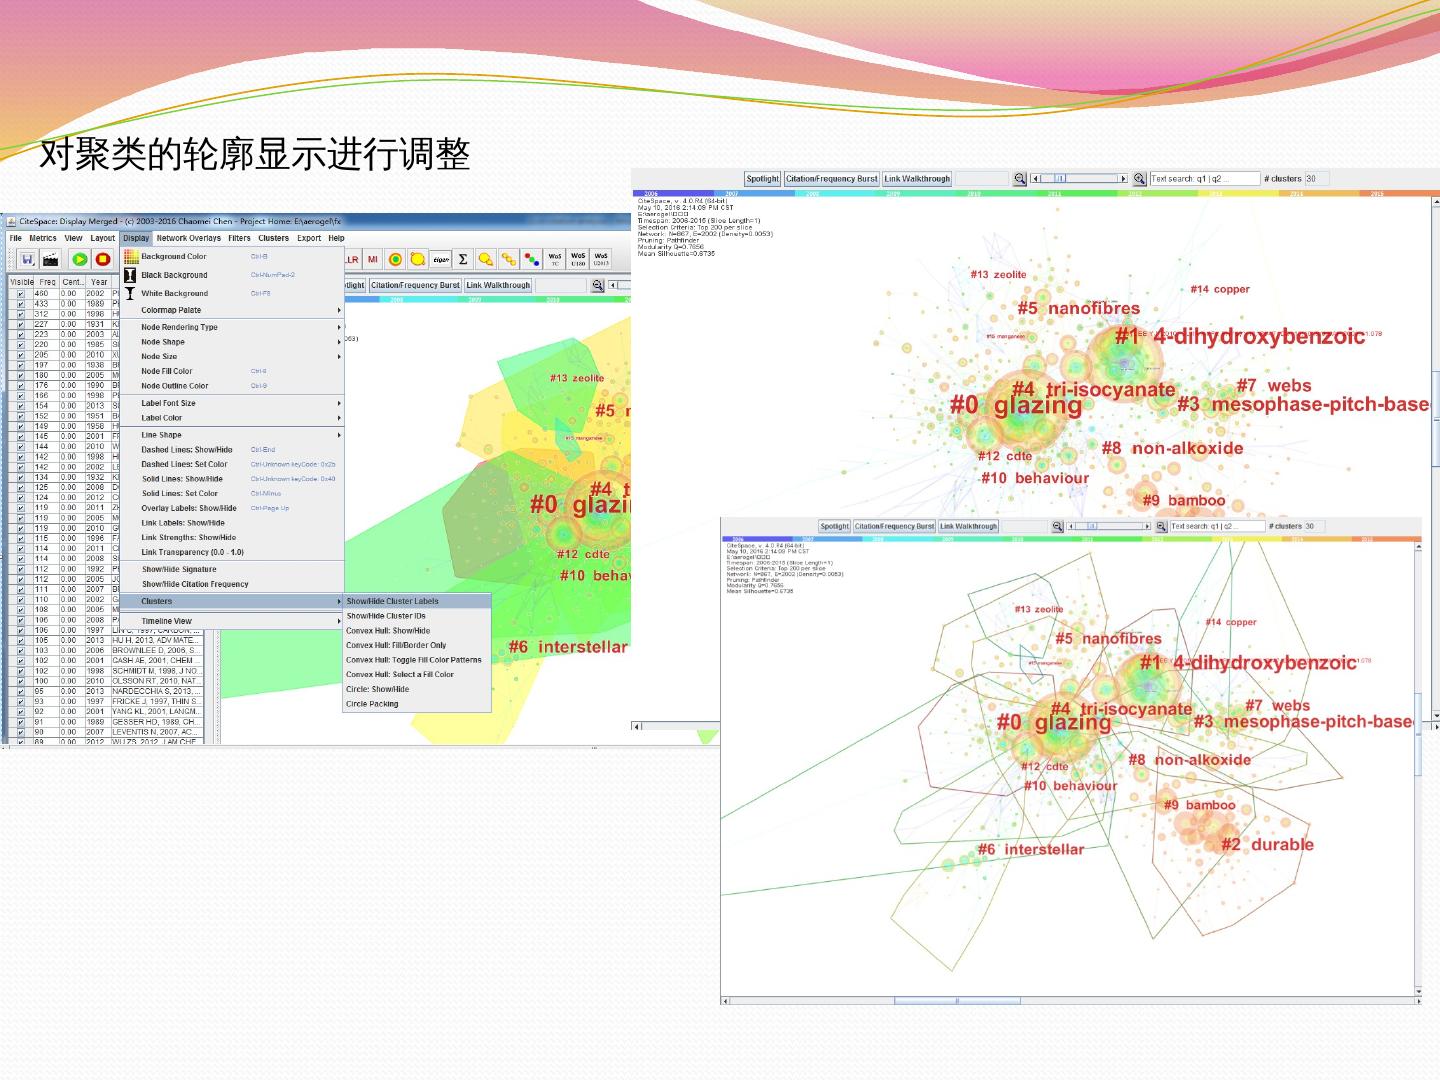Image resolution: width=1440 pixels, height=1080 pixels.
Task: Click the concentric-circle node toolbar icon
Action: click(396, 259)
